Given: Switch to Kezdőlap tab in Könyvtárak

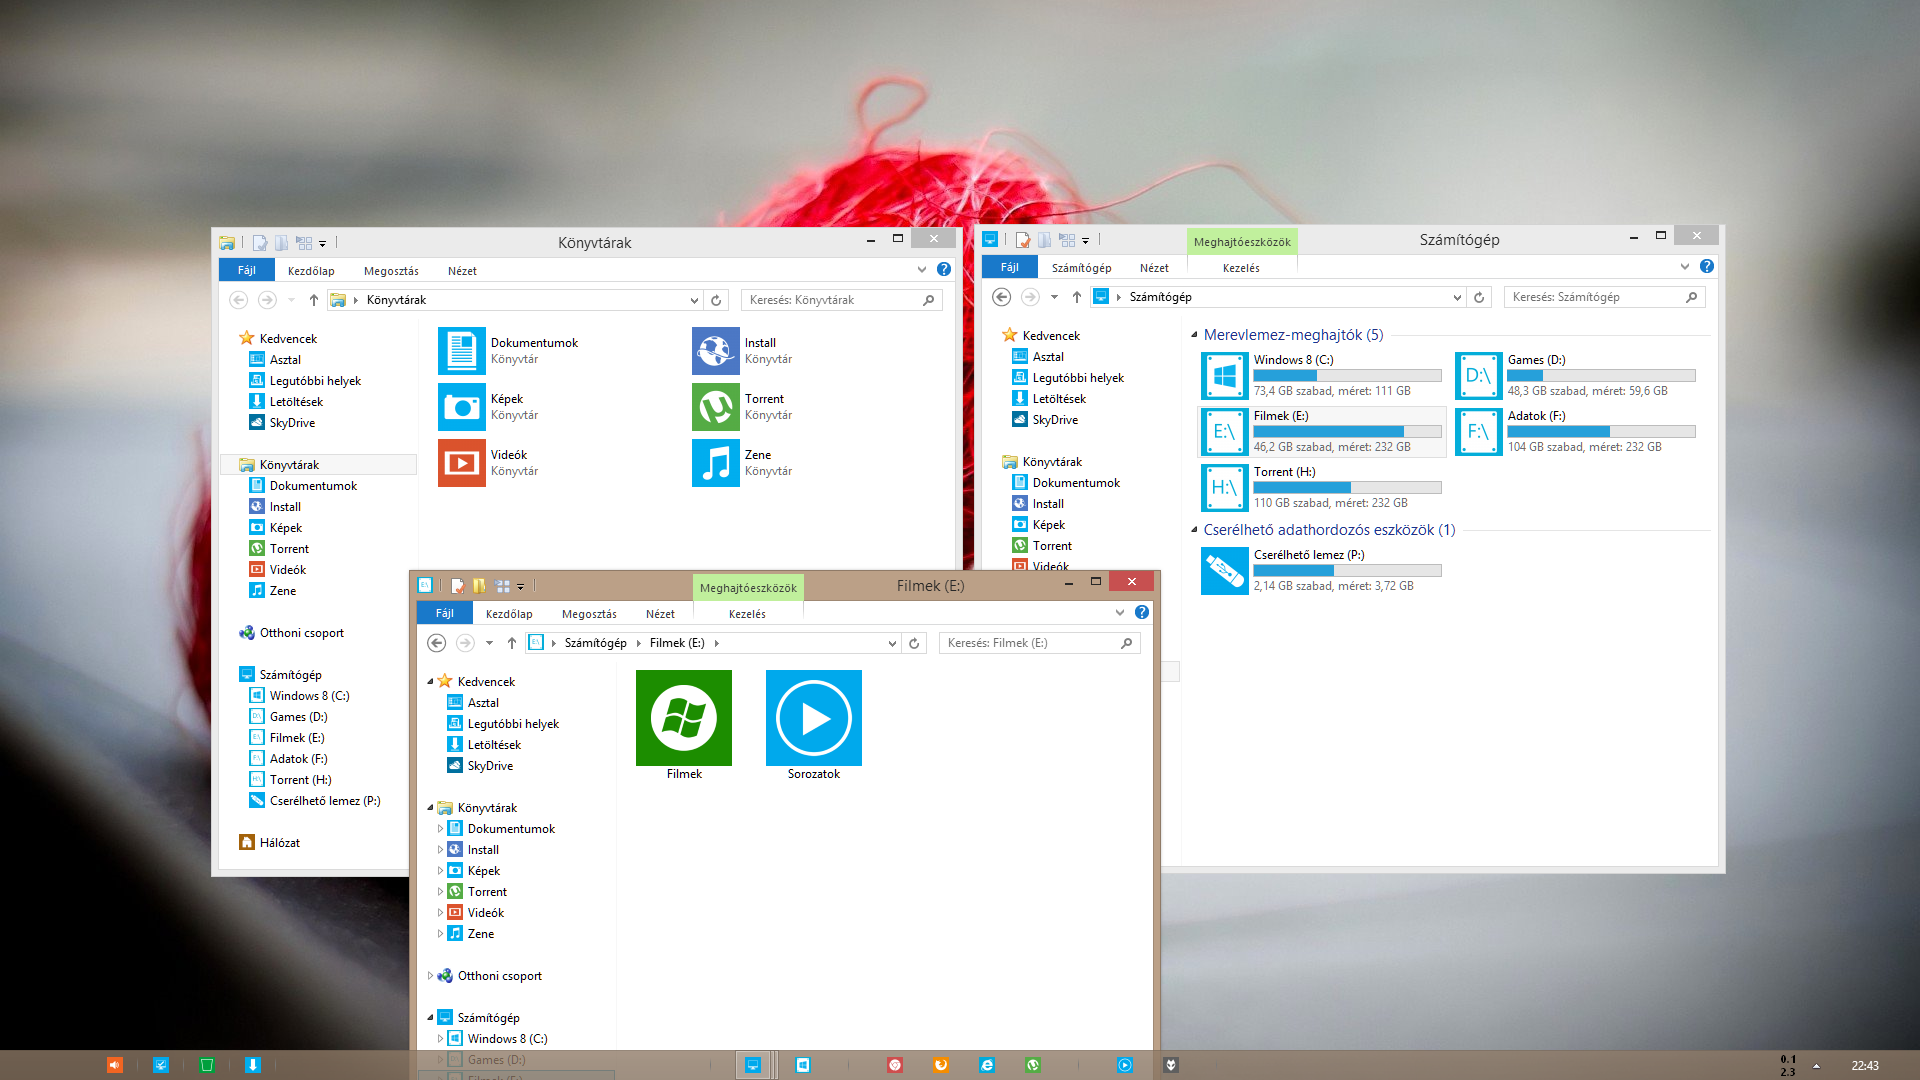Looking at the screenshot, I should (311, 271).
